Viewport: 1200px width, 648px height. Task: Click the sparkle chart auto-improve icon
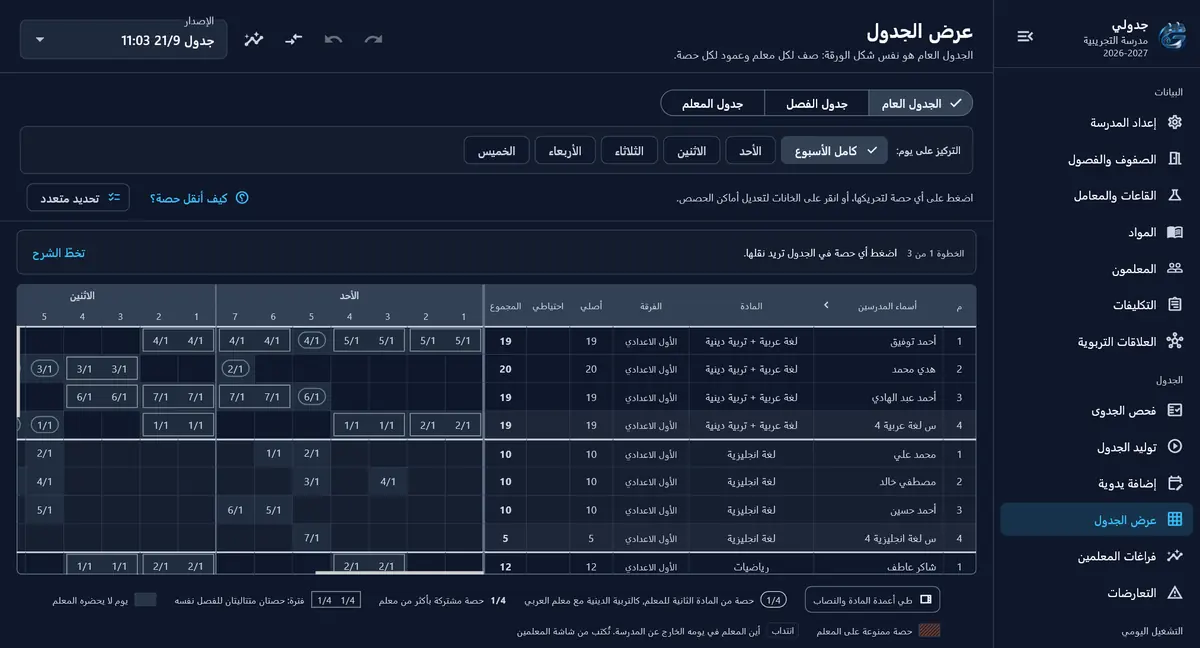254,40
